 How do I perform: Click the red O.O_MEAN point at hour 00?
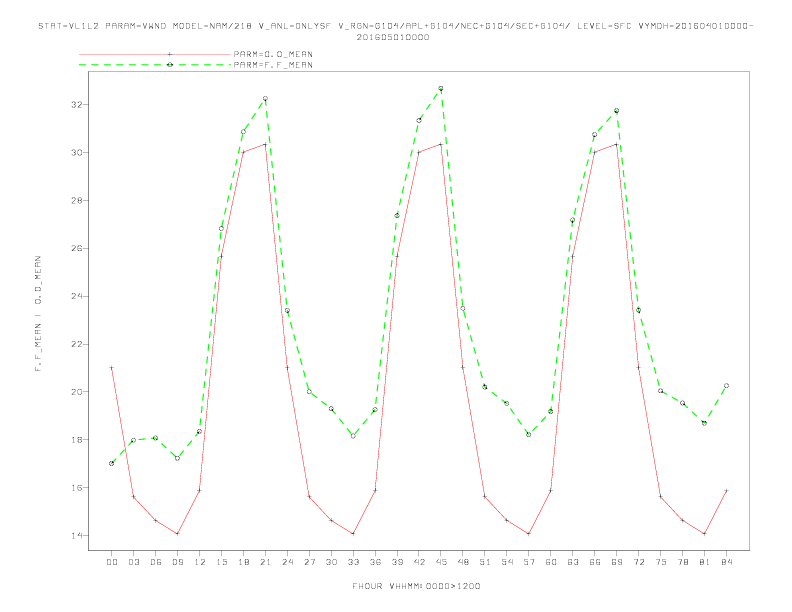click(112, 368)
